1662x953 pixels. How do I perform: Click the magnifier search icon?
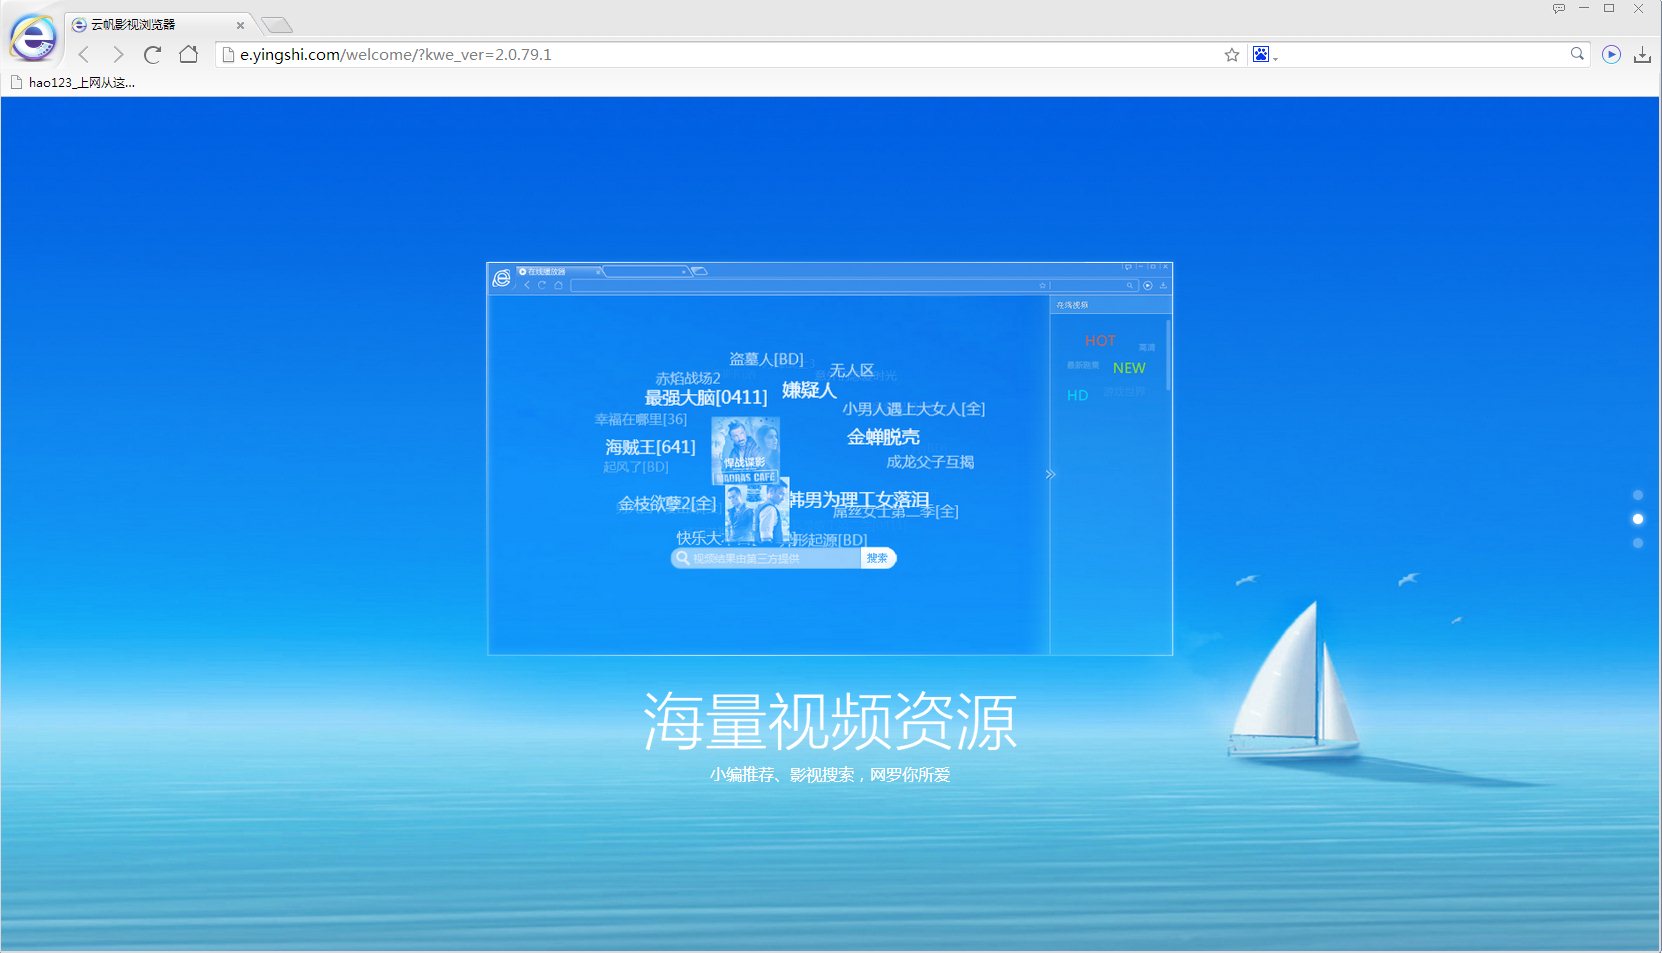[1577, 54]
